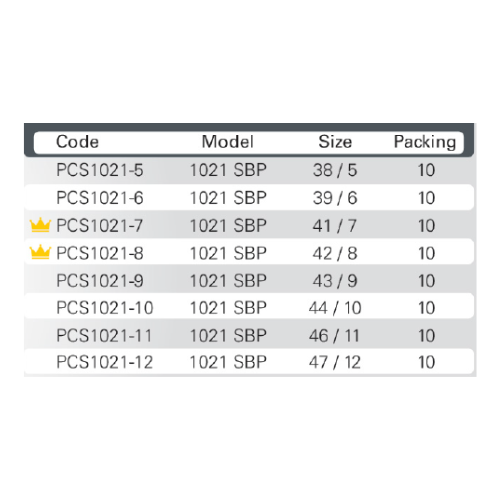The height and width of the screenshot is (500, 500).
Task: Click size value 38 / 5
Action: [x=335, y=170]
